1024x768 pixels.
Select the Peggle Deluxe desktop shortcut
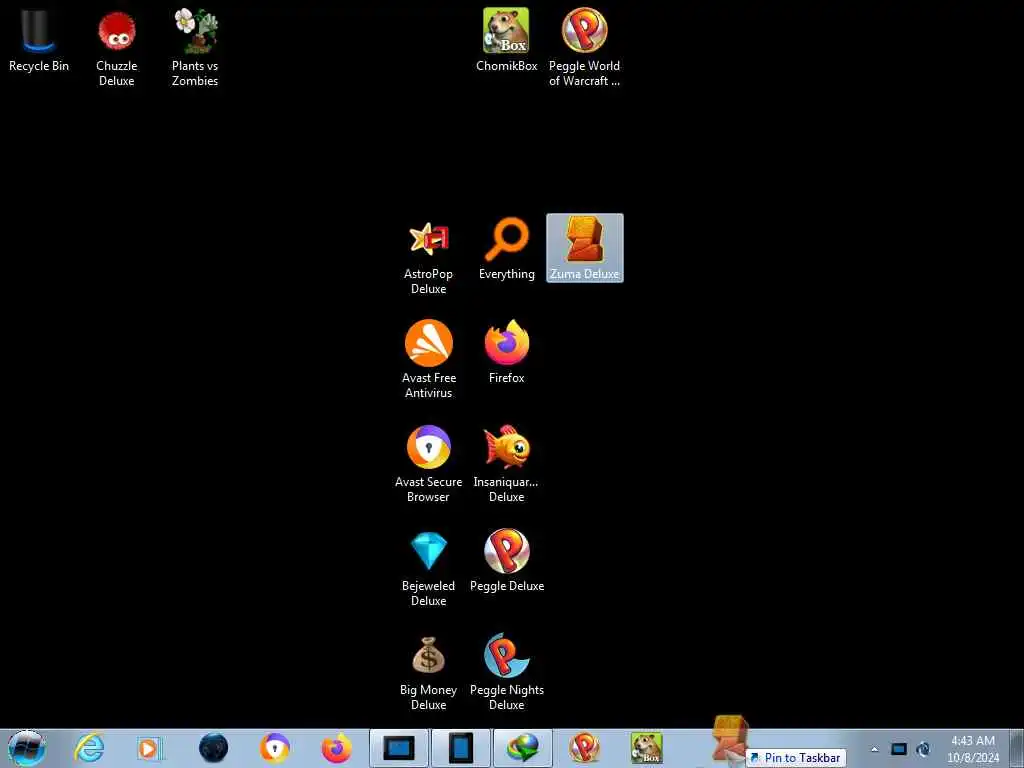(507, 560)
